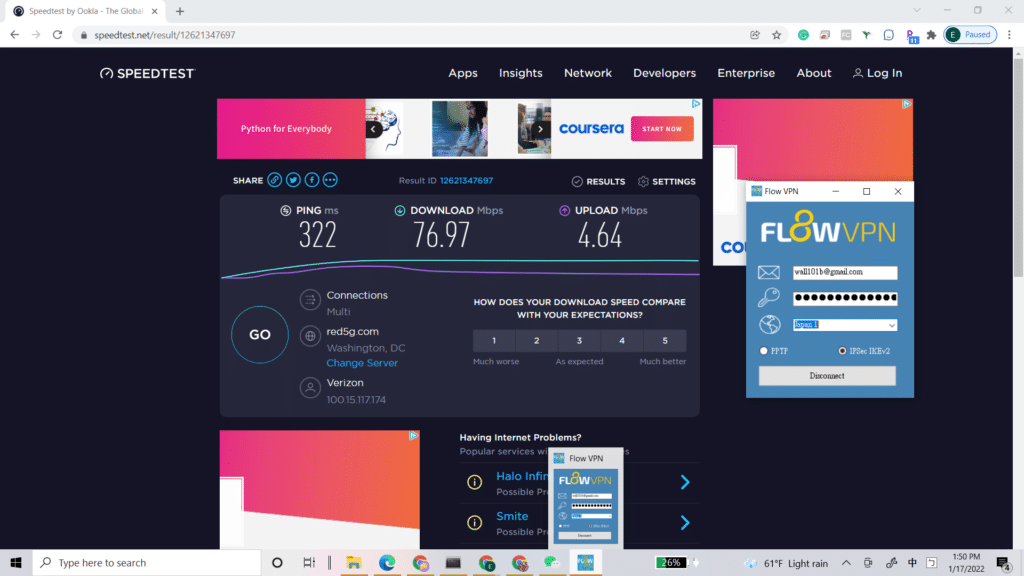This screenshot has width=1024, height=576.
Task: Open a new browser tab
Action: click(180, 11)
